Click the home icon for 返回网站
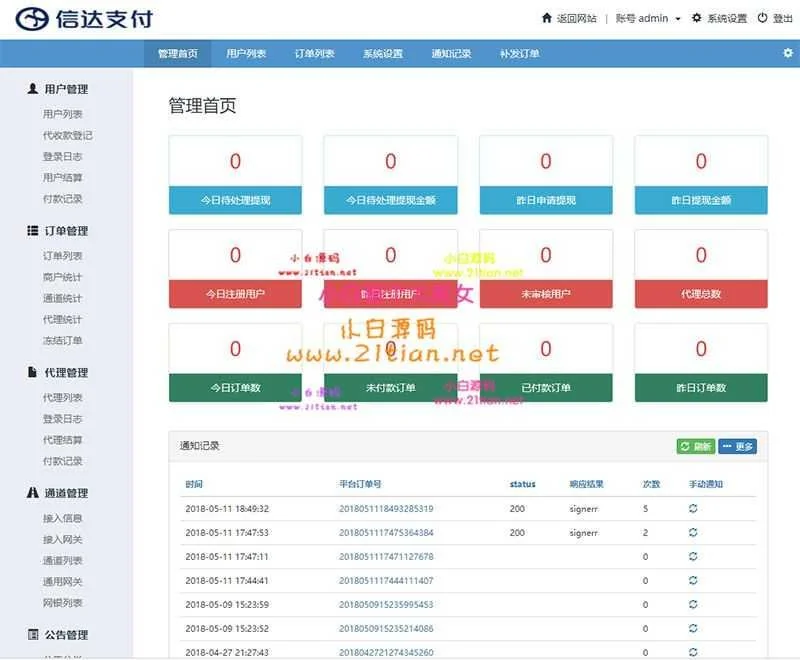Viewport: 800px width, 660px height. pos(546,18)
